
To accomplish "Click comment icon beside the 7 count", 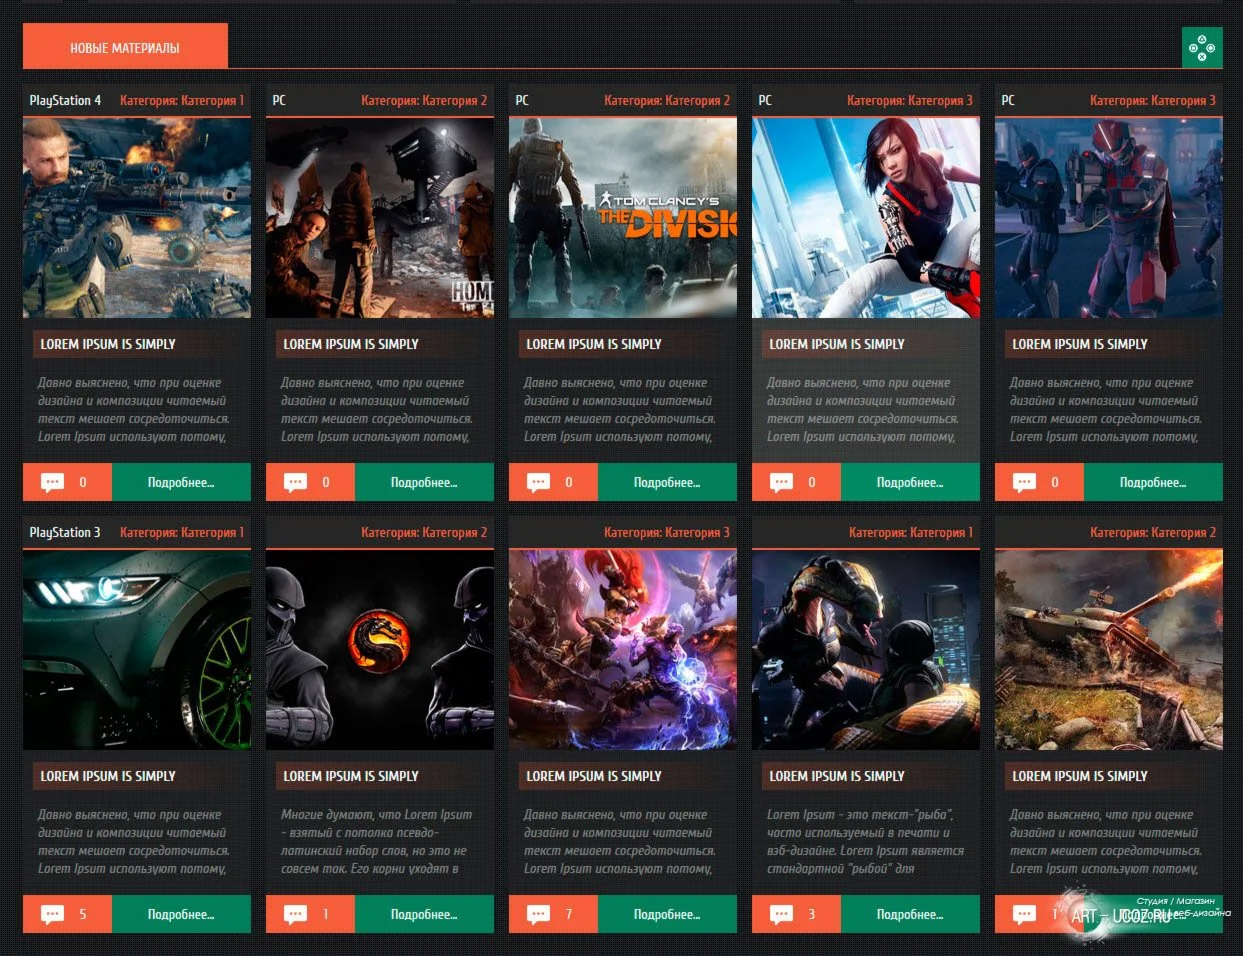I will click(x=539, y=915).
